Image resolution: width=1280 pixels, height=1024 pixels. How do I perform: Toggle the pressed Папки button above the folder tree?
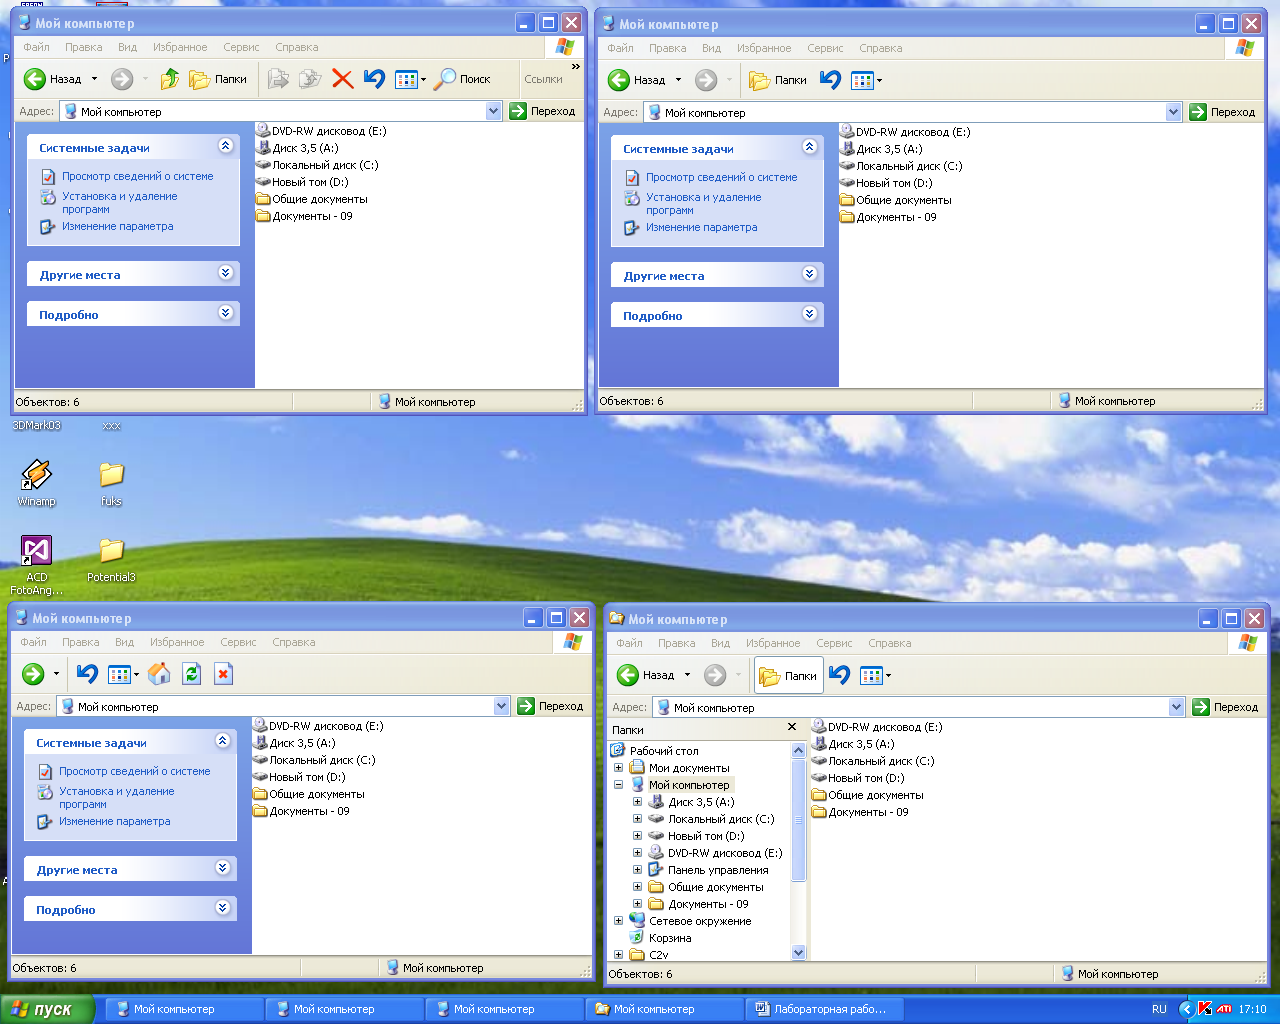pyautogui.click(x=789, y=676)
